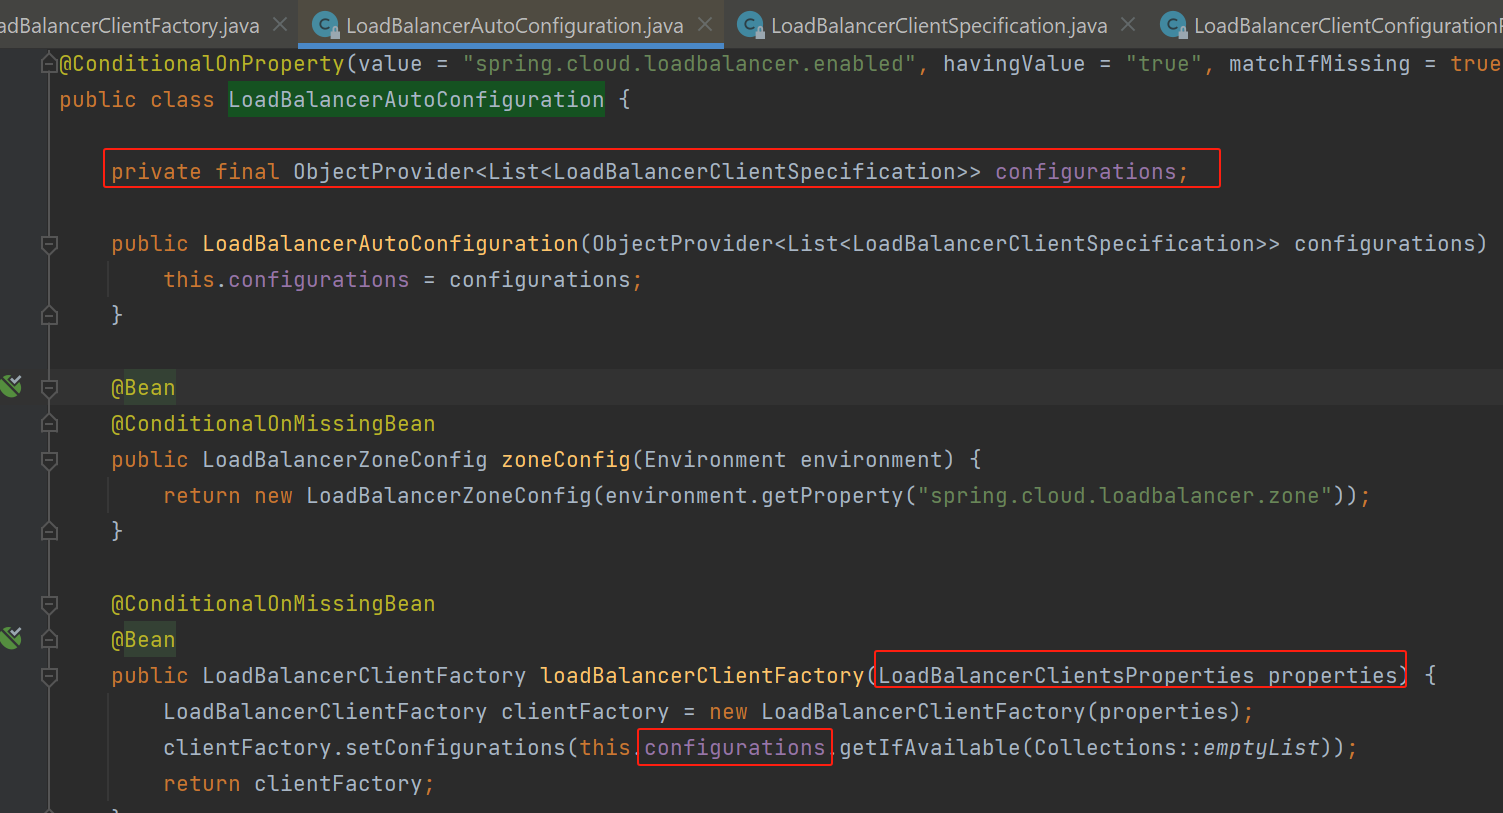1503x813 pixels.
Task: Click configurations field name in private final declaration
Action: pyautogui.click(x=1085, y=172)
